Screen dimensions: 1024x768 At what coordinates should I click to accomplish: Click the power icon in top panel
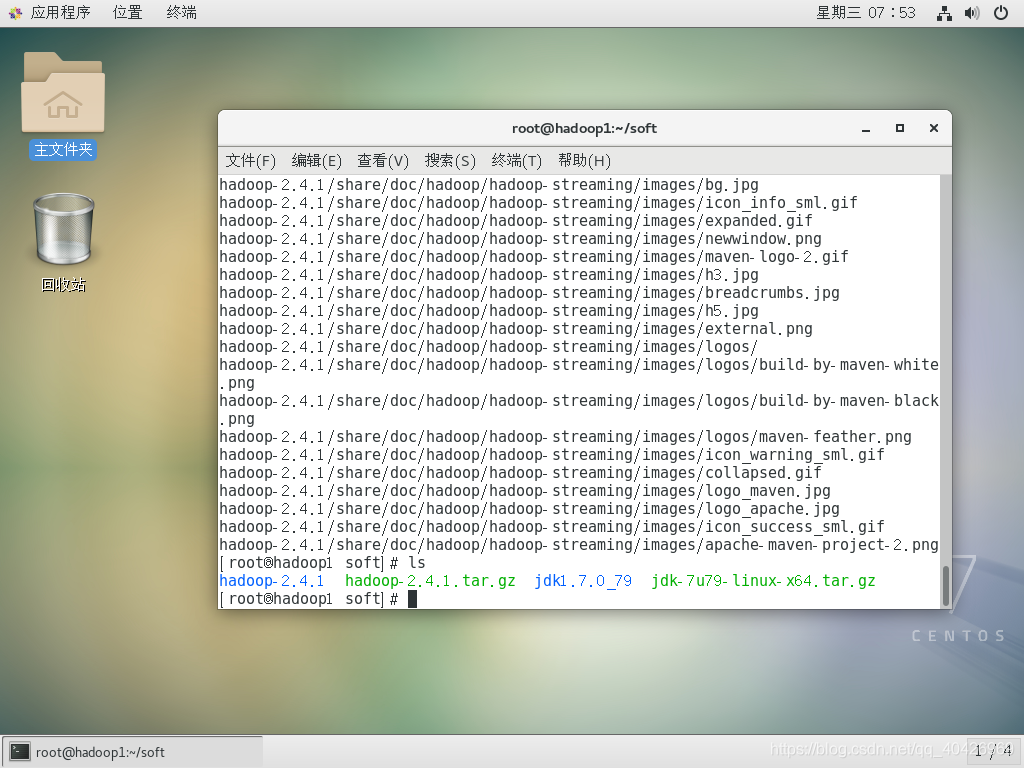(x=1000, y=13)
